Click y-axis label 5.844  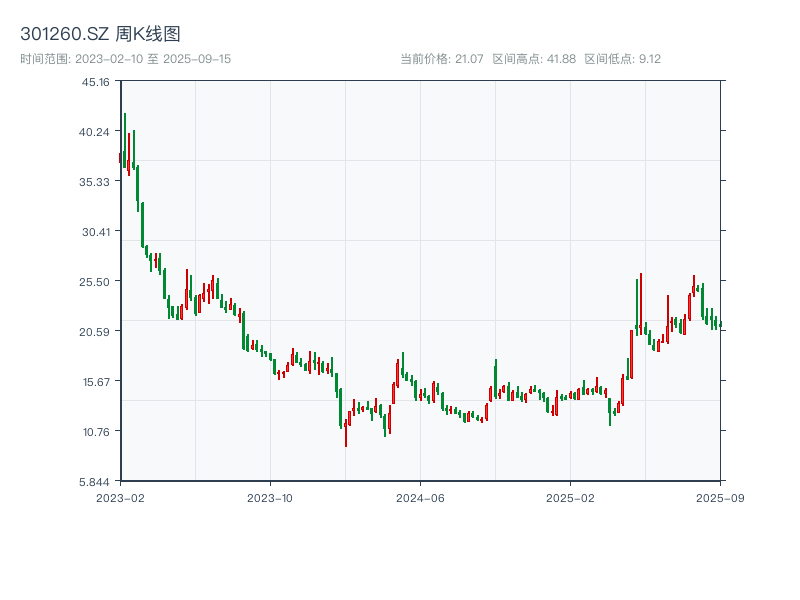(x=94, y=482)
